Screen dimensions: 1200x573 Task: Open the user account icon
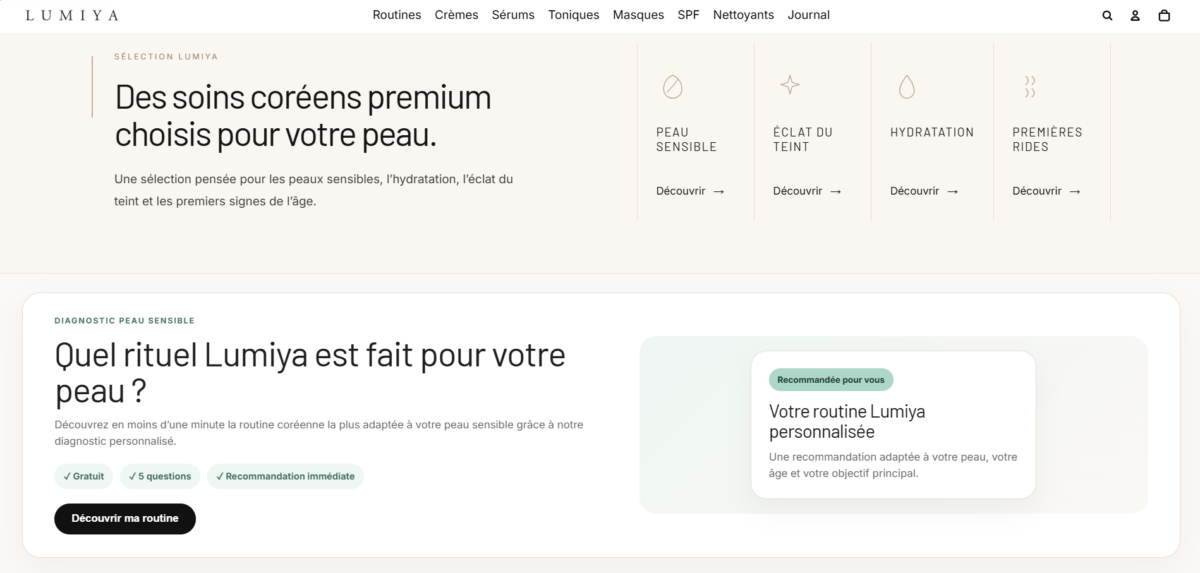[1135, 15]
